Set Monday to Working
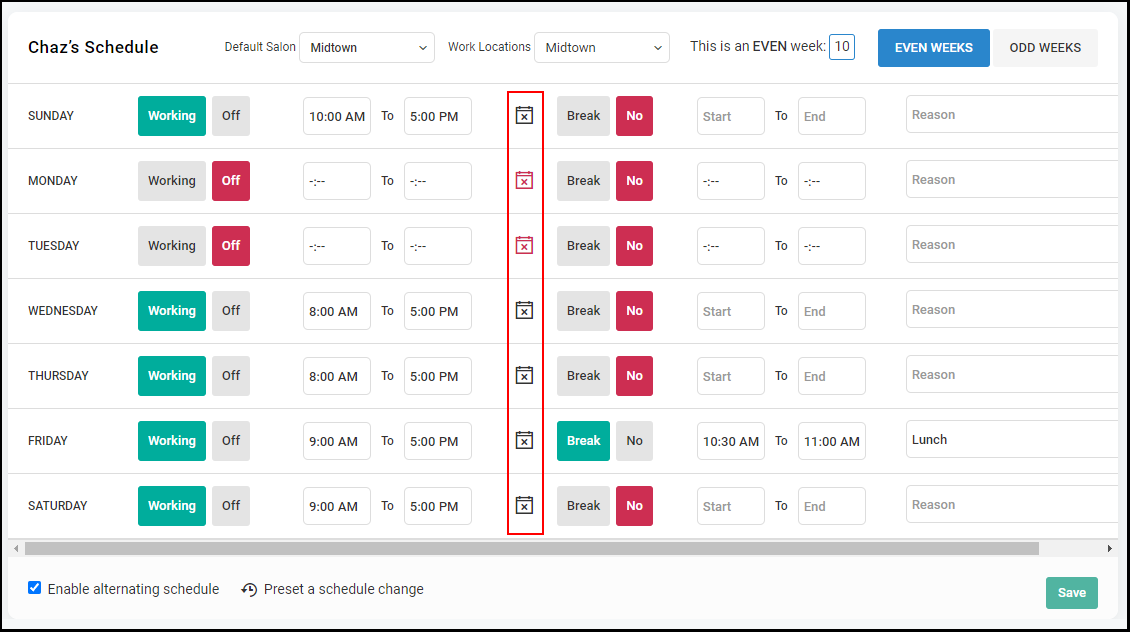The image size is (1130, 632). 172,181
